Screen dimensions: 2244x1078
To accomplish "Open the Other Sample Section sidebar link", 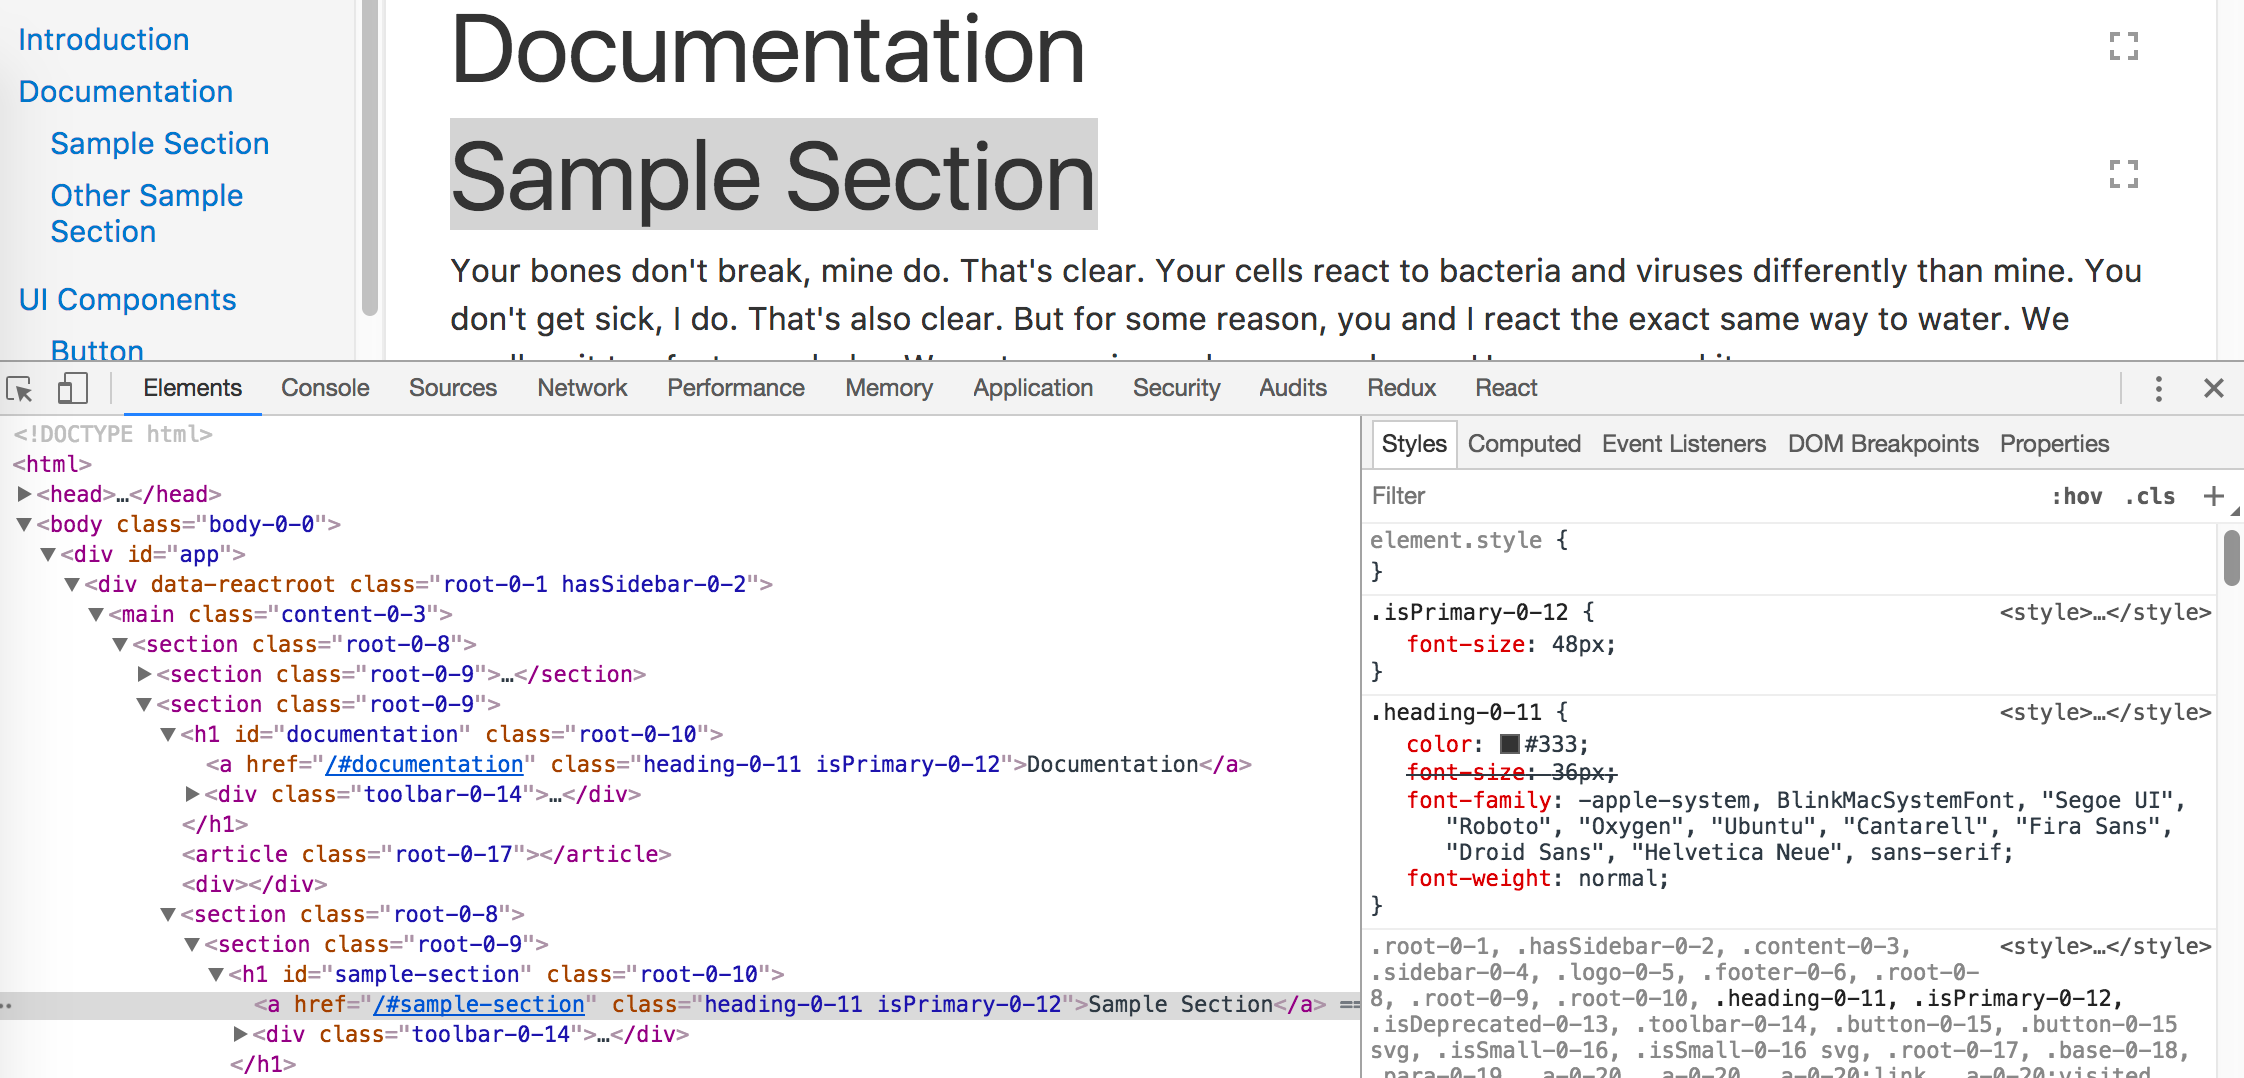I will (147, 213).
